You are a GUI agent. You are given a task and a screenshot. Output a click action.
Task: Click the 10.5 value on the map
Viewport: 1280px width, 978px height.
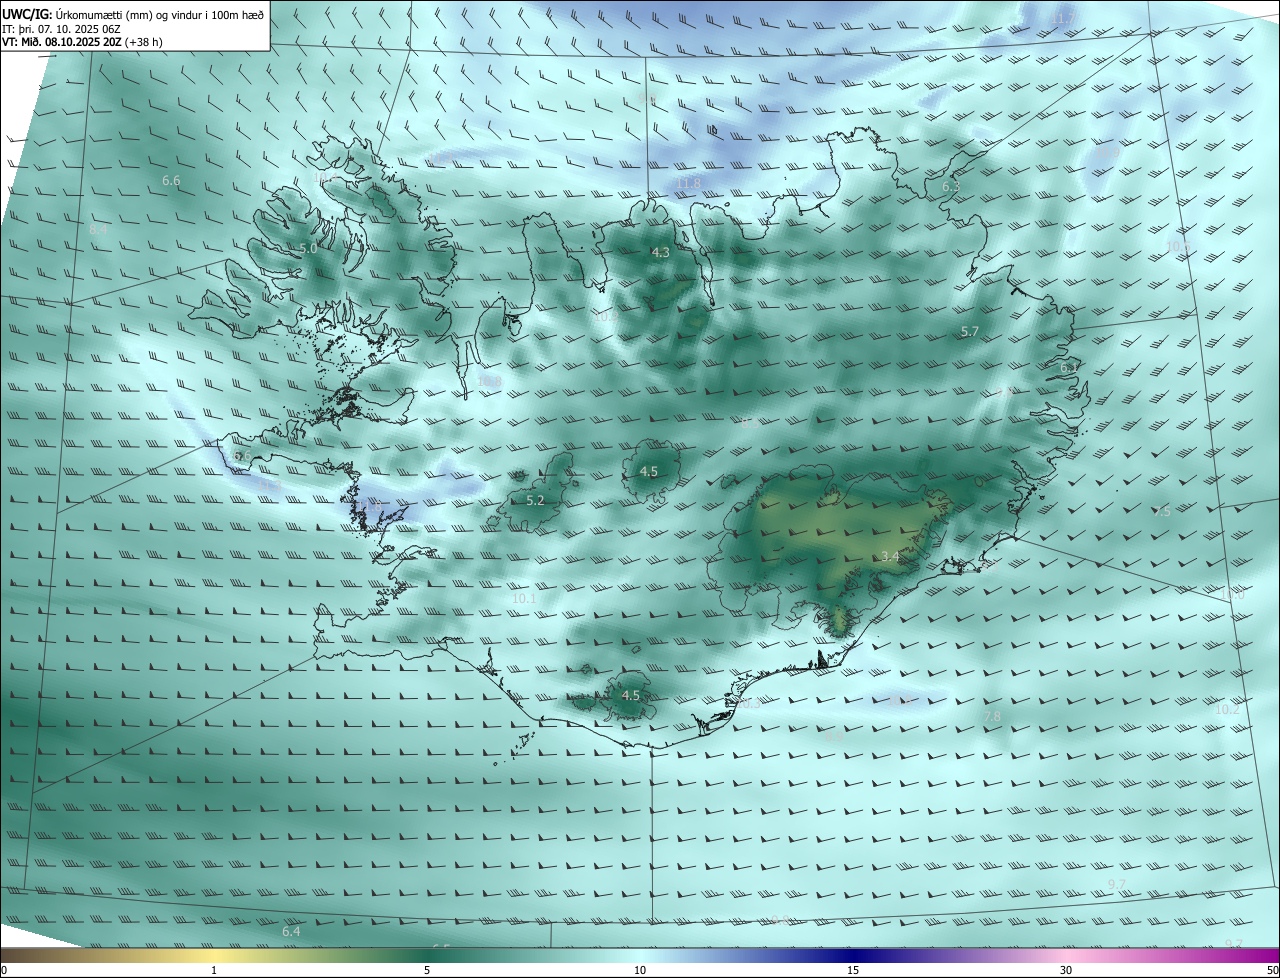pyautogui.click(x=1179, y=246)
